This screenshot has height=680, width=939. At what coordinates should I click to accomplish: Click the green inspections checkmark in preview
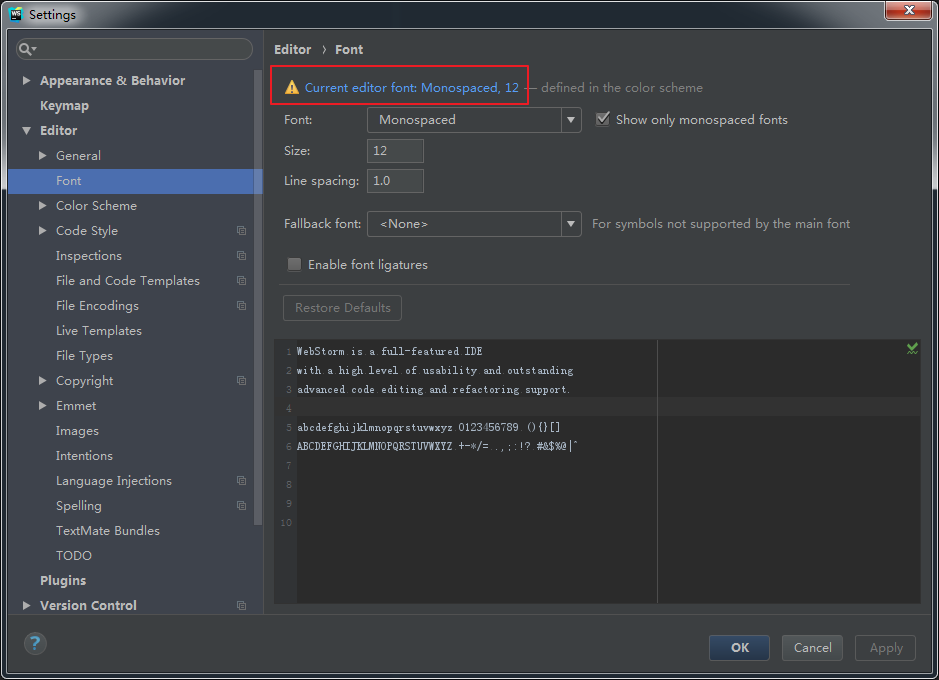point(911,348)
